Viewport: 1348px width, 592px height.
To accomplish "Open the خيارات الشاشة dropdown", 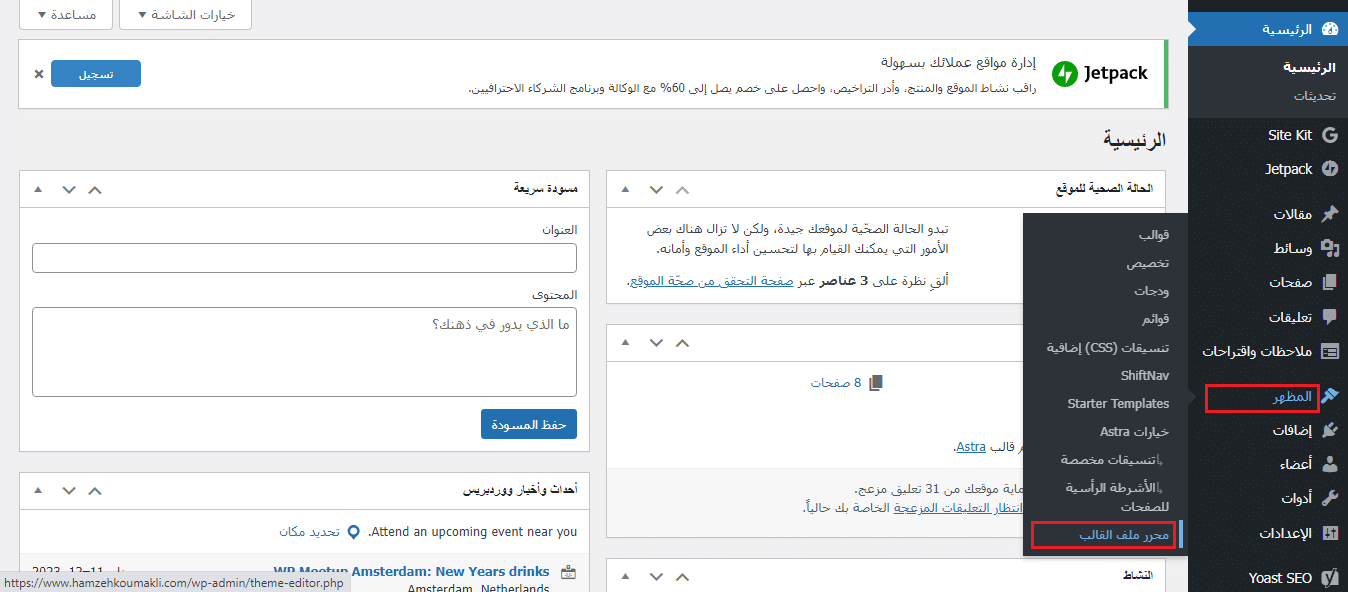I will [185, 15].
